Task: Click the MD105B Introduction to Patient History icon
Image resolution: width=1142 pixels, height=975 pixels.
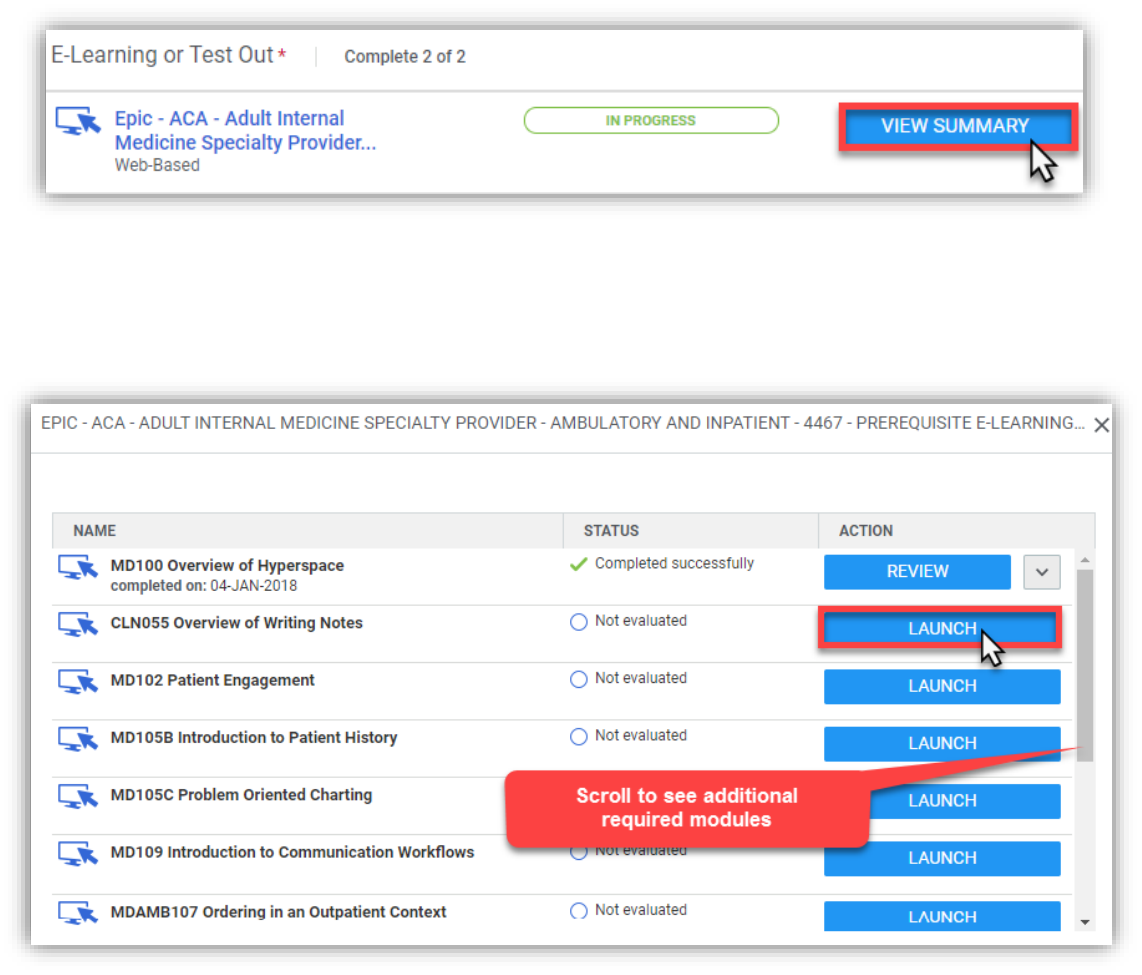Action: [78, 740]
